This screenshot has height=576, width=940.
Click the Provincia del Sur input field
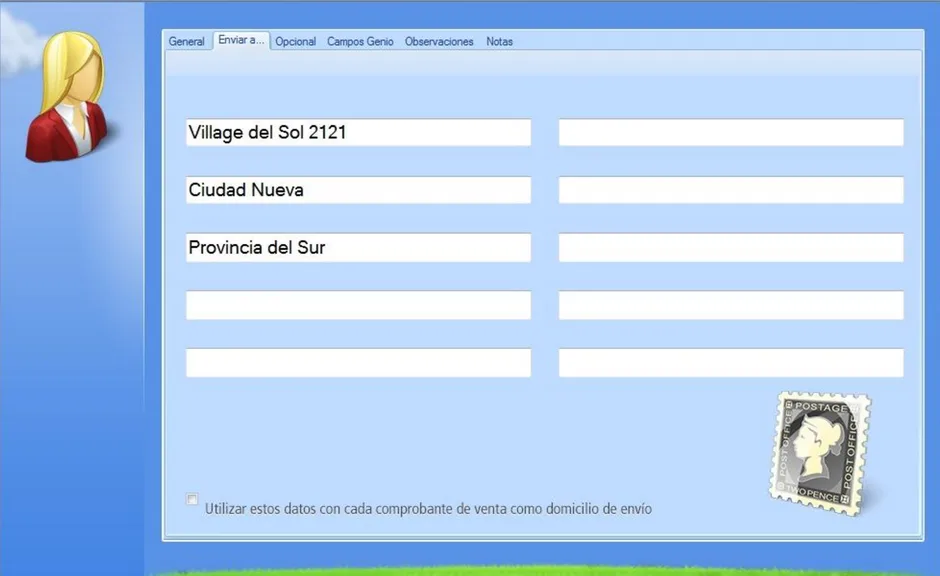358,248
